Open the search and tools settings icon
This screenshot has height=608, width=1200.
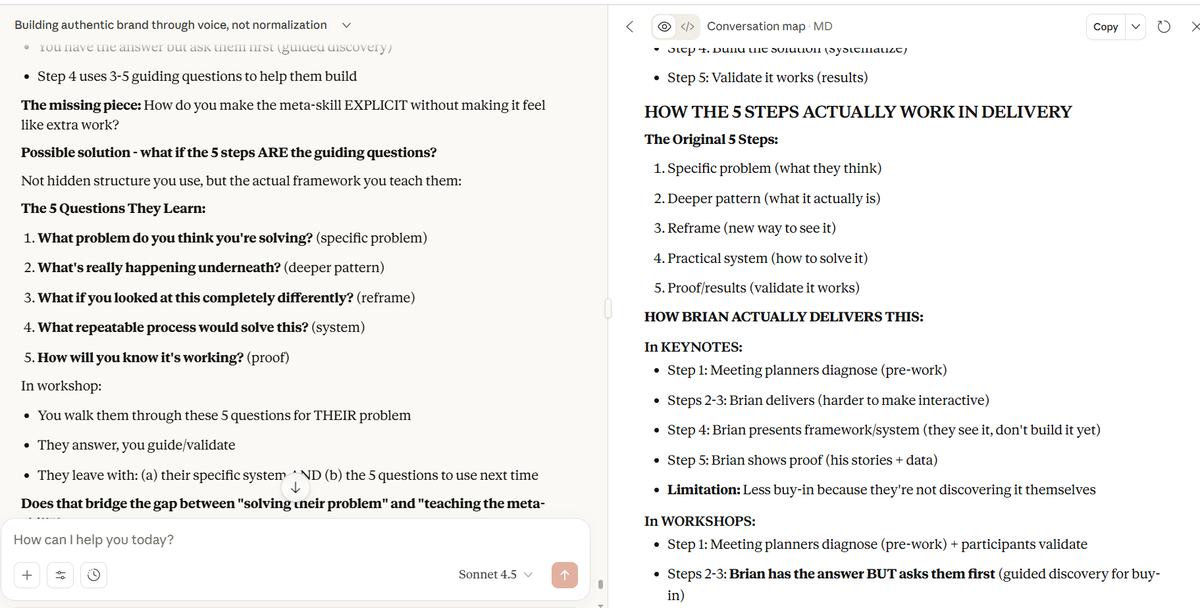point(60,575)
